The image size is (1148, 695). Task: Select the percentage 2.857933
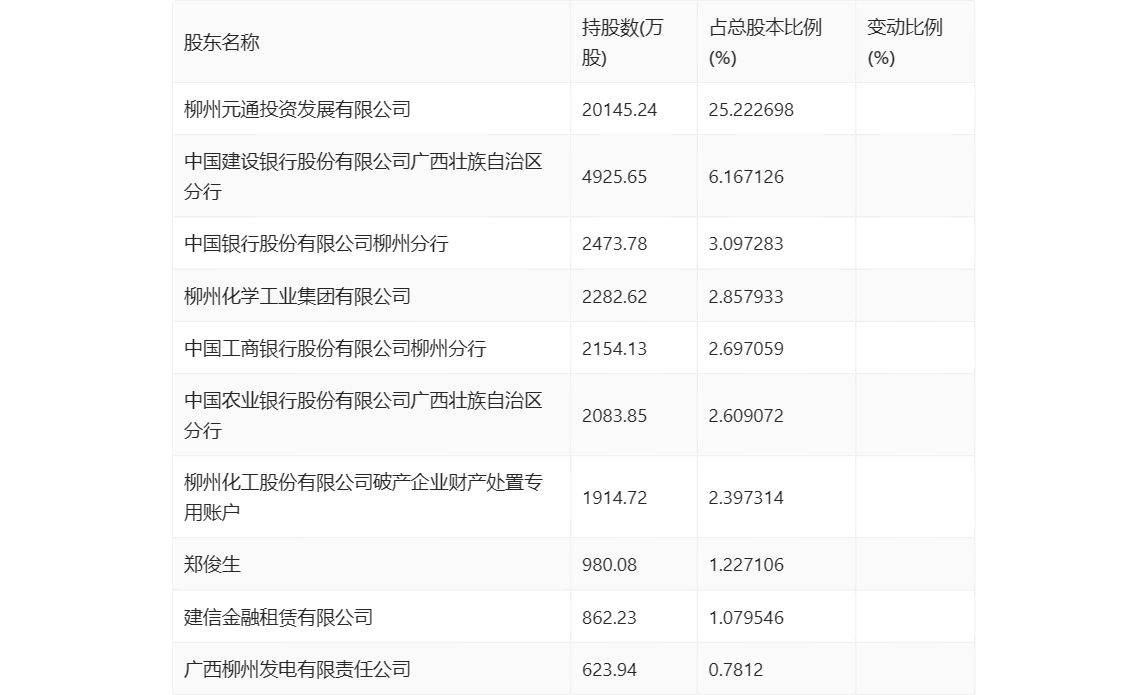click(x=746, y=297)
